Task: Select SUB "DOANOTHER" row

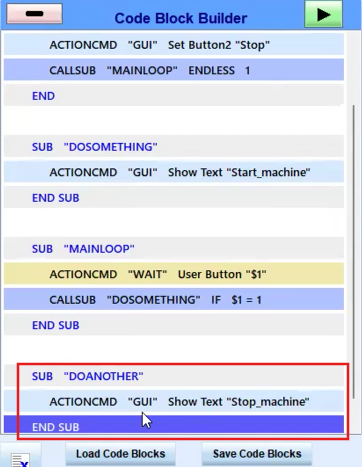Action: pos(174,376)
